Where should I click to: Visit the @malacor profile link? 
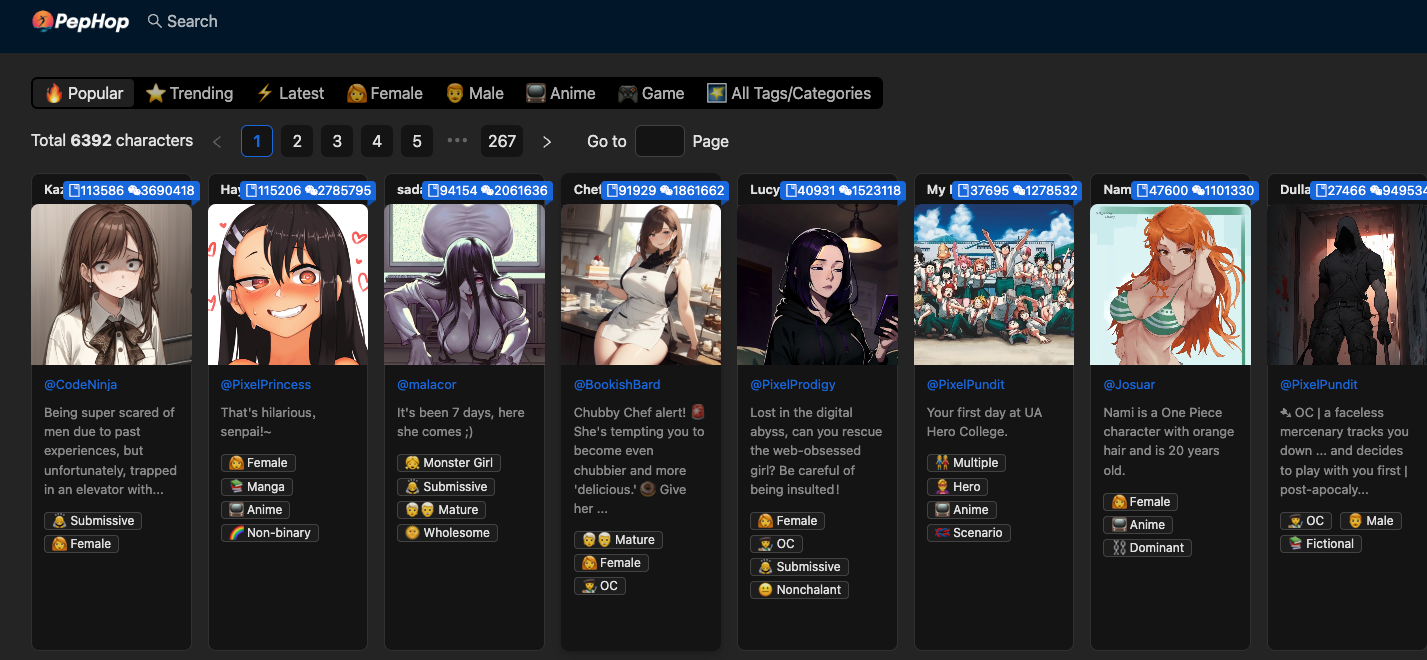(427, 385)
